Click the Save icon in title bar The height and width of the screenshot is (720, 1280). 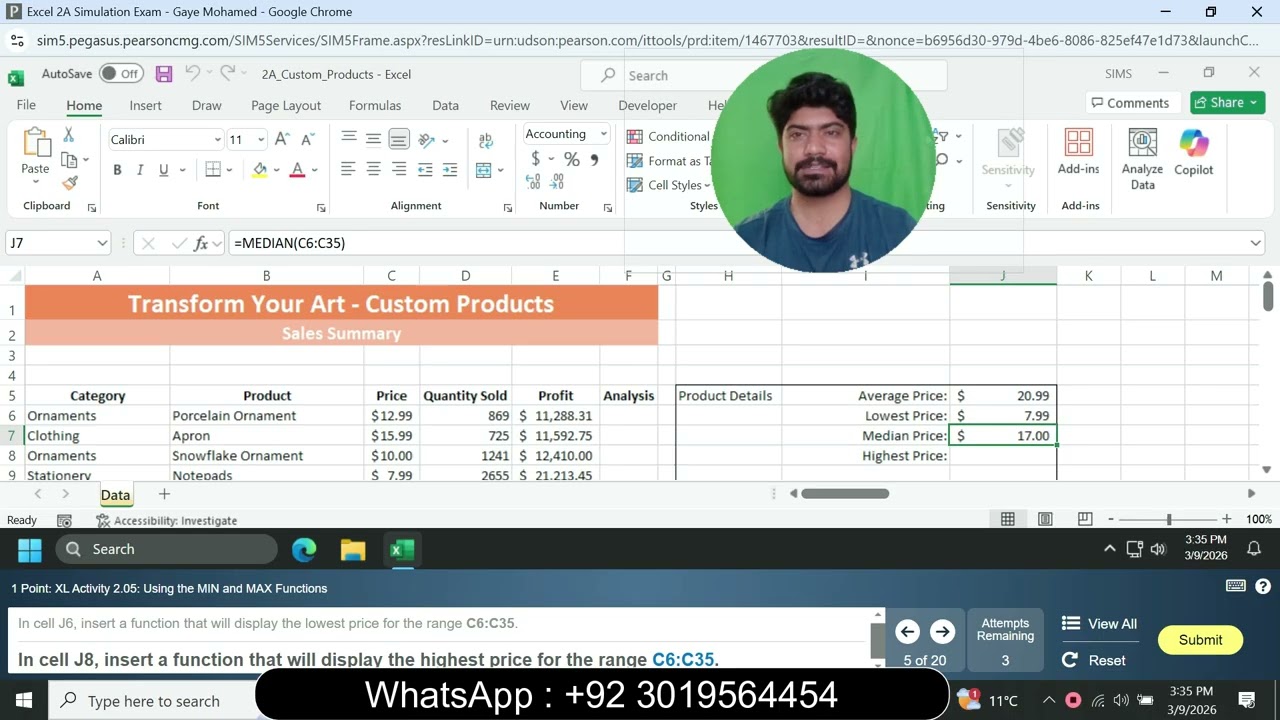(x=164, y=74)
